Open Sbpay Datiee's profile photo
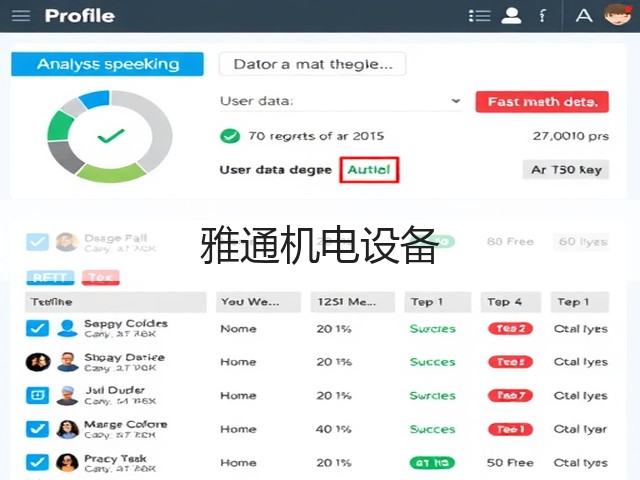 point(67,362)
